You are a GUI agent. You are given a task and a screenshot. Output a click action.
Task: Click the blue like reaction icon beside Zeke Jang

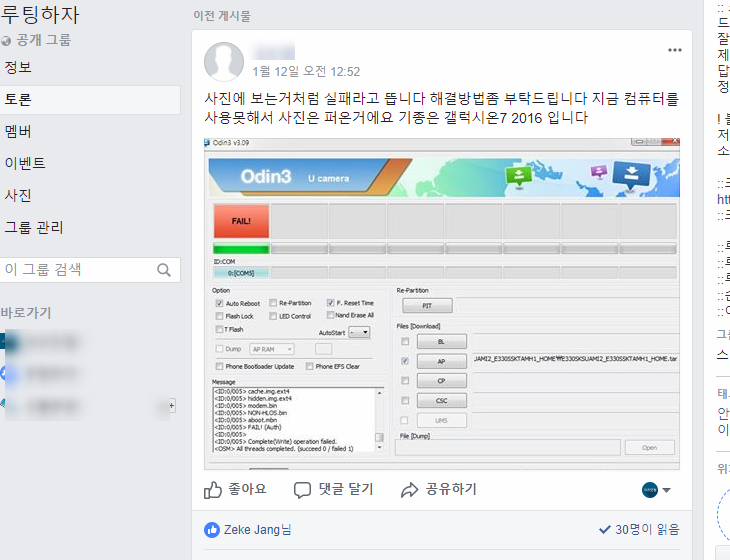(x=212, y=529)
